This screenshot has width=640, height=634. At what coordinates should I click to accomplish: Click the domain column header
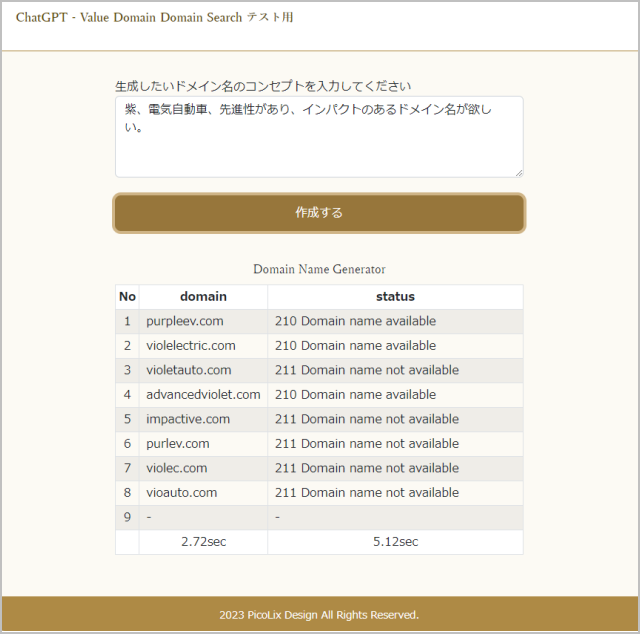tap(203, 297)
